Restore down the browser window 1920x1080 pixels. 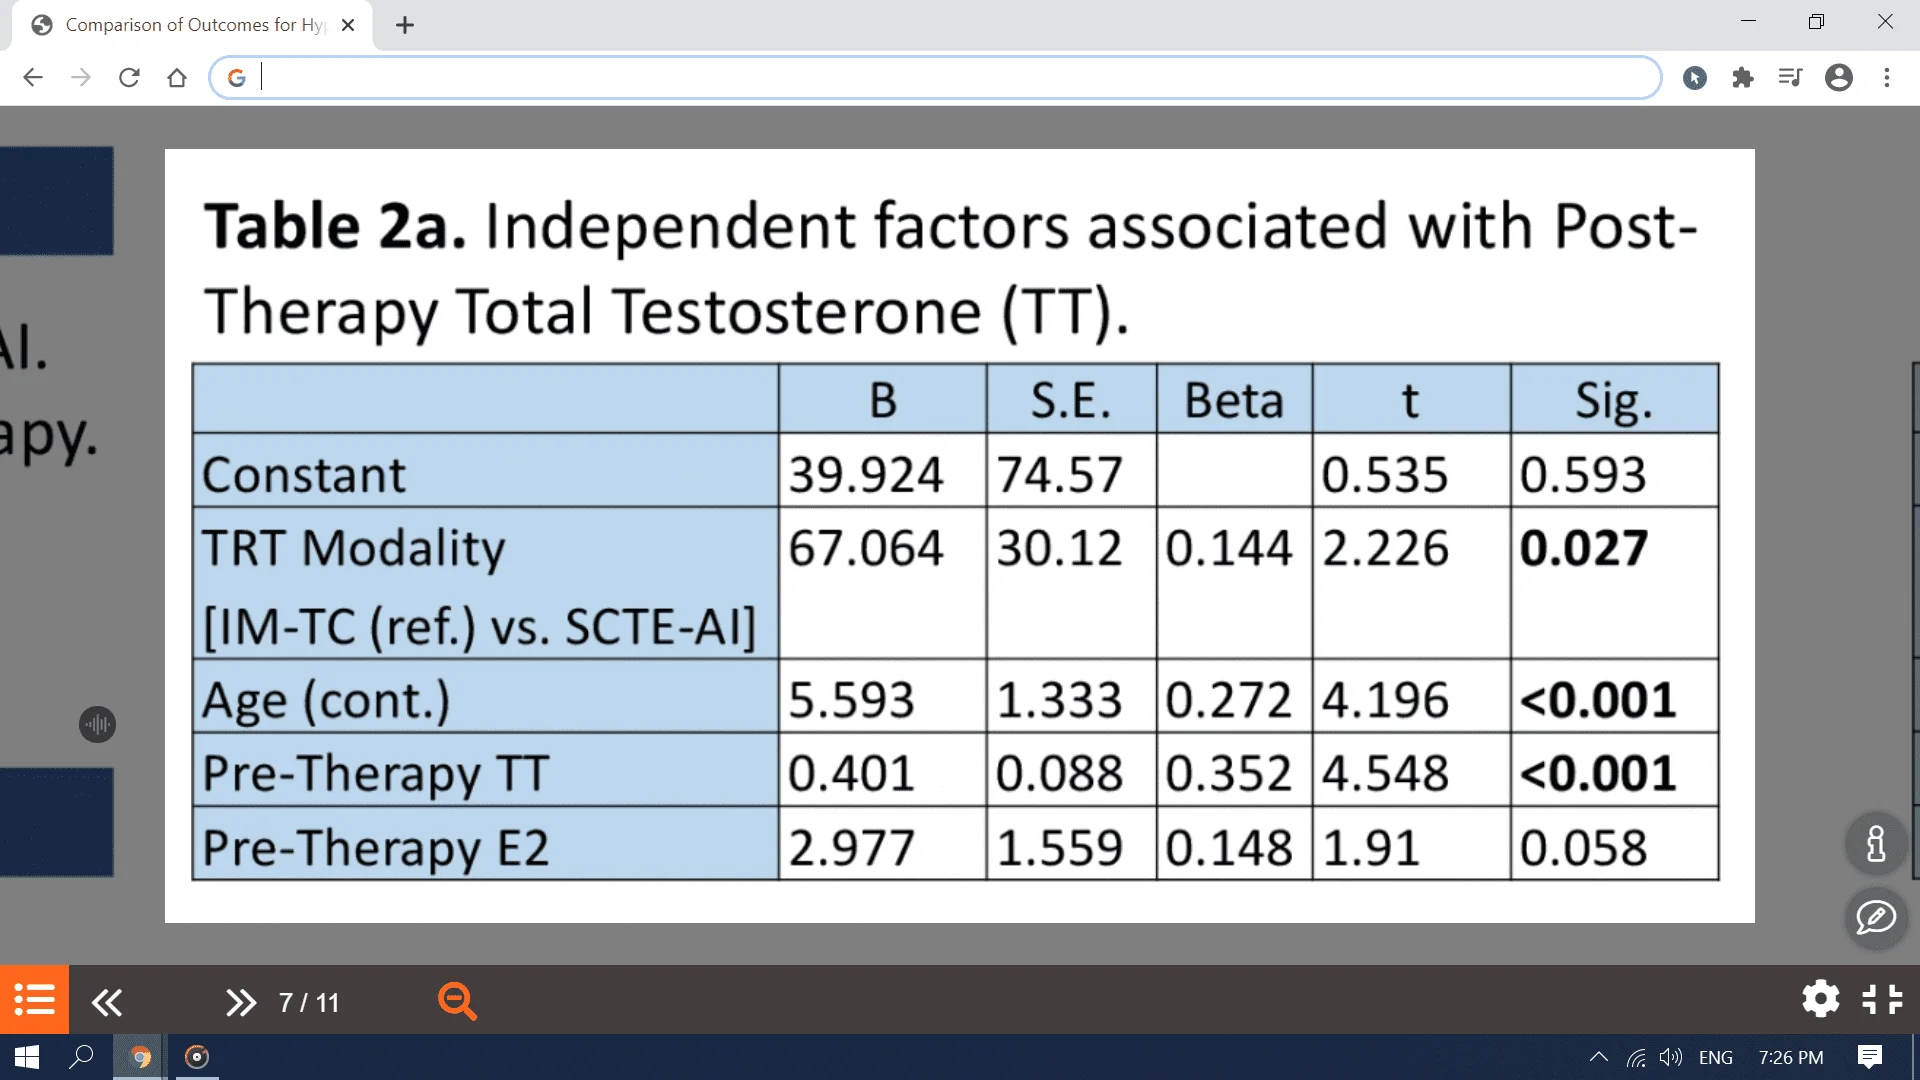[x=1816, y=21]
